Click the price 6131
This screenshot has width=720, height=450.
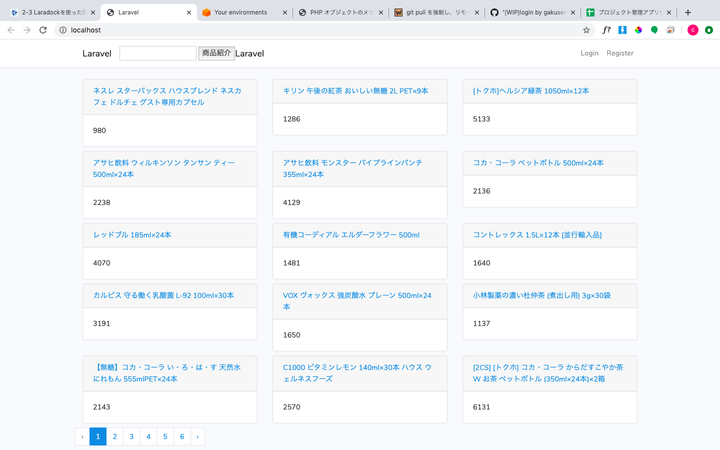[482, 407]
